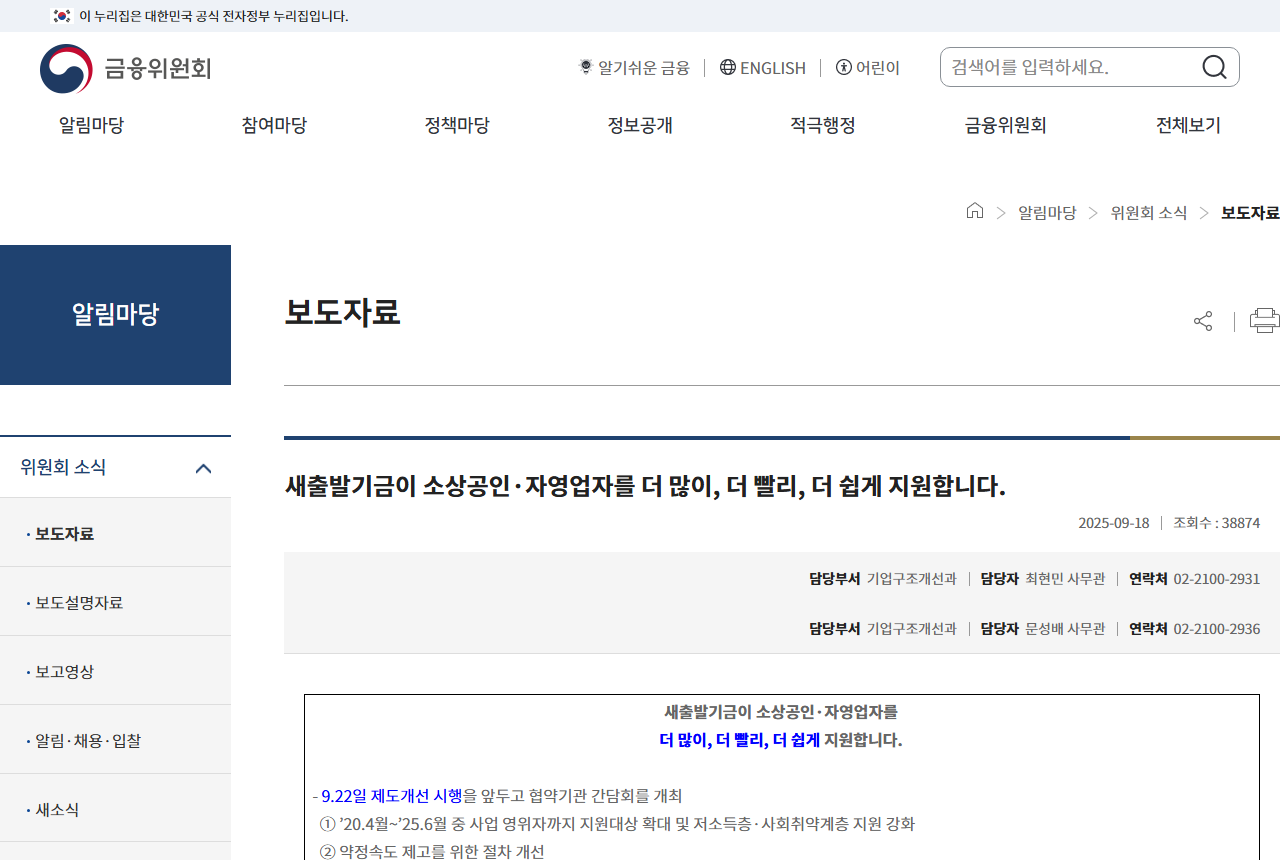This screenshot has width=1280, height=860.
Task: Open the 알림마당 main menu
Action: 91,125
